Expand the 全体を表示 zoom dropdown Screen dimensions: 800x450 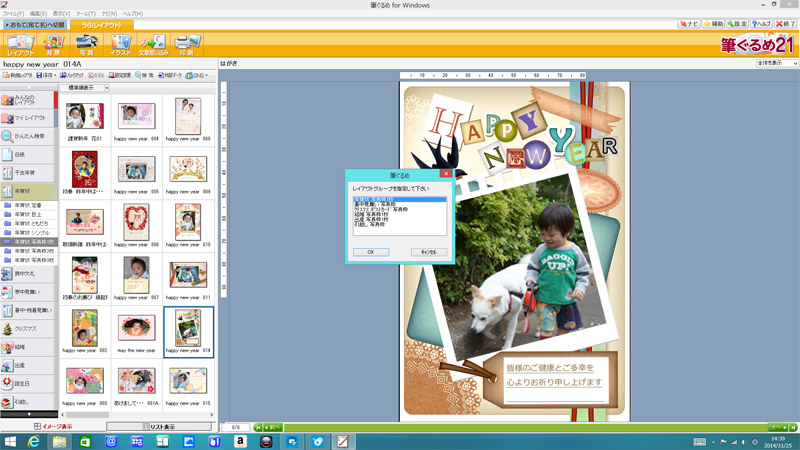[x=777, y=64]
